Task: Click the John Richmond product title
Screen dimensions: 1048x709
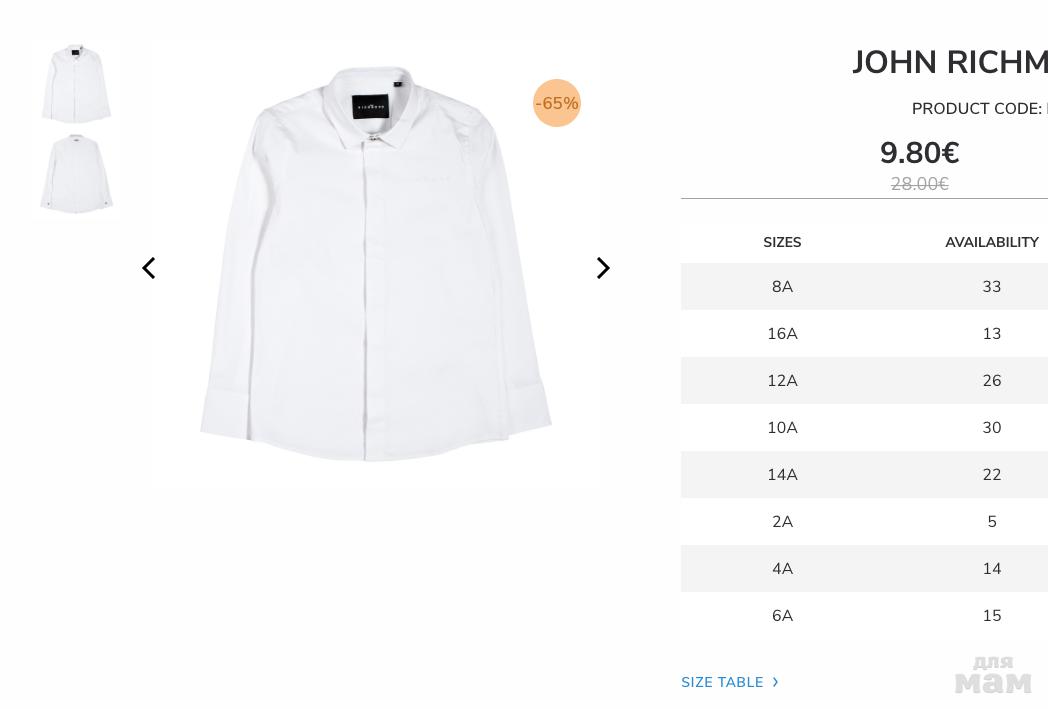Action: click(x=949, y=63)
